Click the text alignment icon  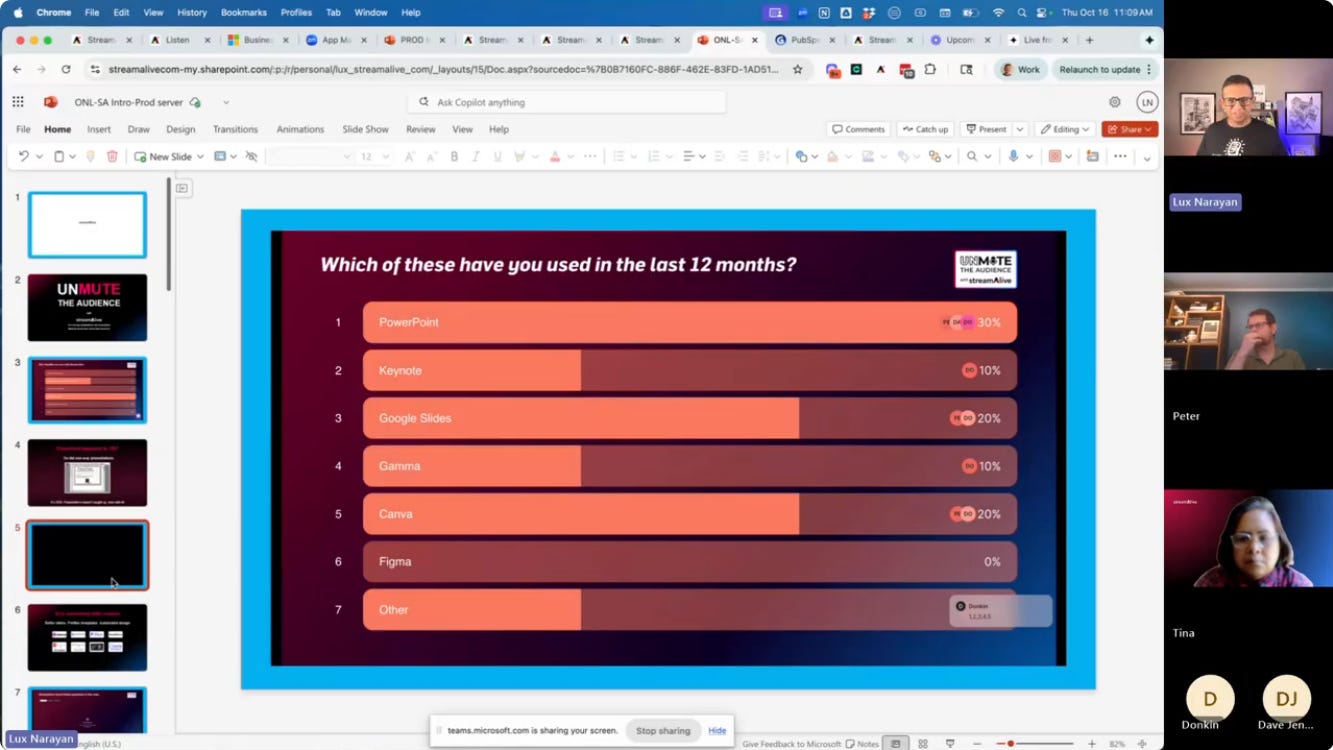[x=688, y=156]
